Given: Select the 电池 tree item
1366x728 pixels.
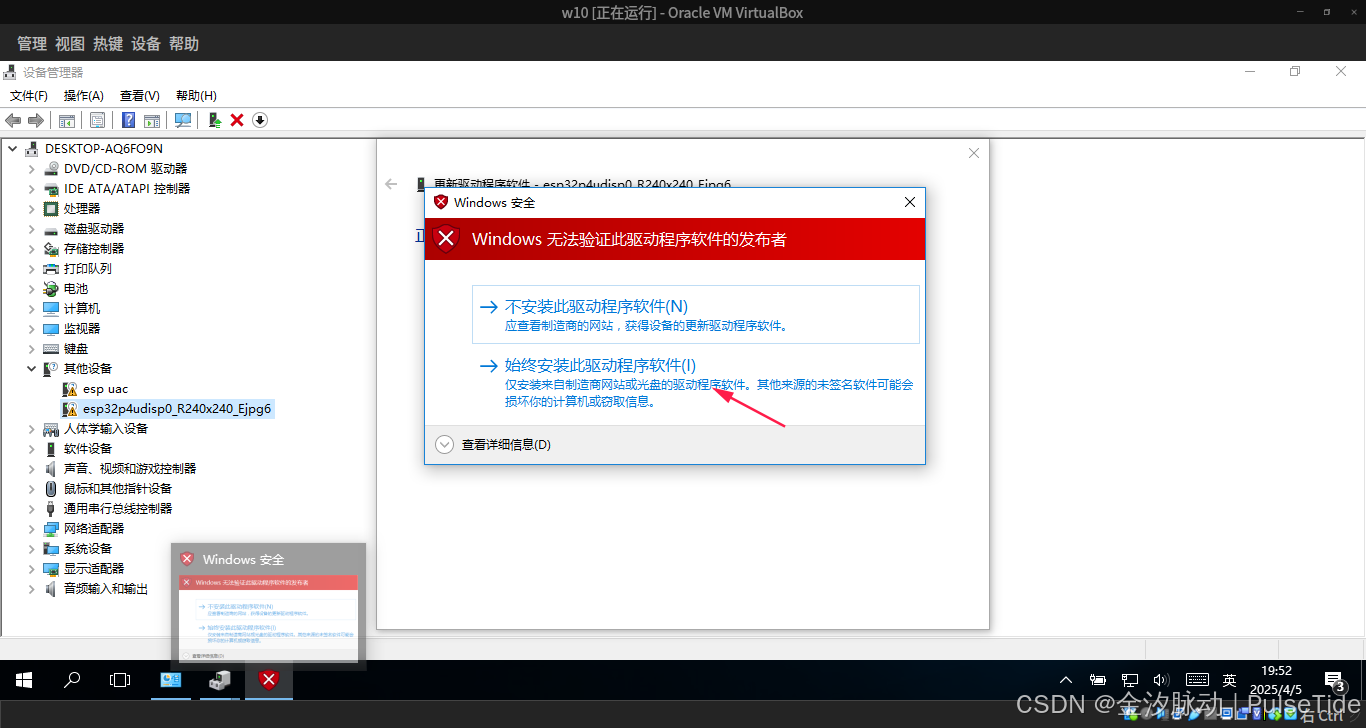Looking at the screenshot, I should pos(76,288).
